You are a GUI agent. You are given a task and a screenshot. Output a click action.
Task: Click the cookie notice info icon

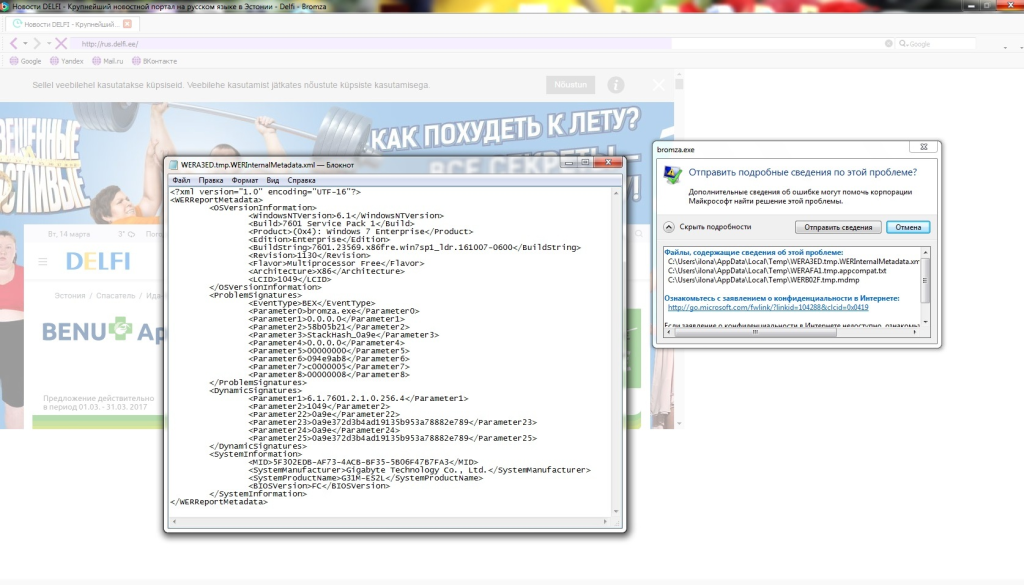coord(616,86)
